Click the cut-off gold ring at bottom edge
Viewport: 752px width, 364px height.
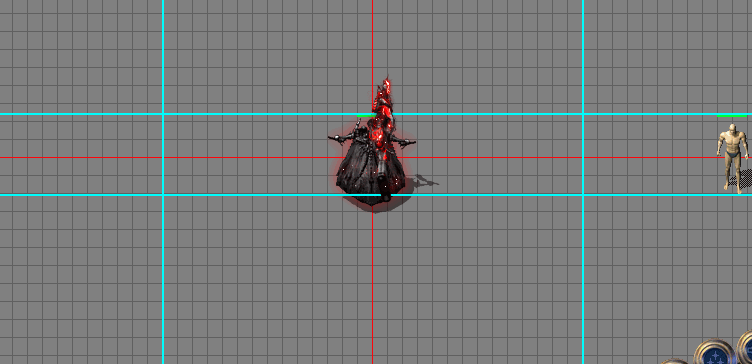click(675, 361)
